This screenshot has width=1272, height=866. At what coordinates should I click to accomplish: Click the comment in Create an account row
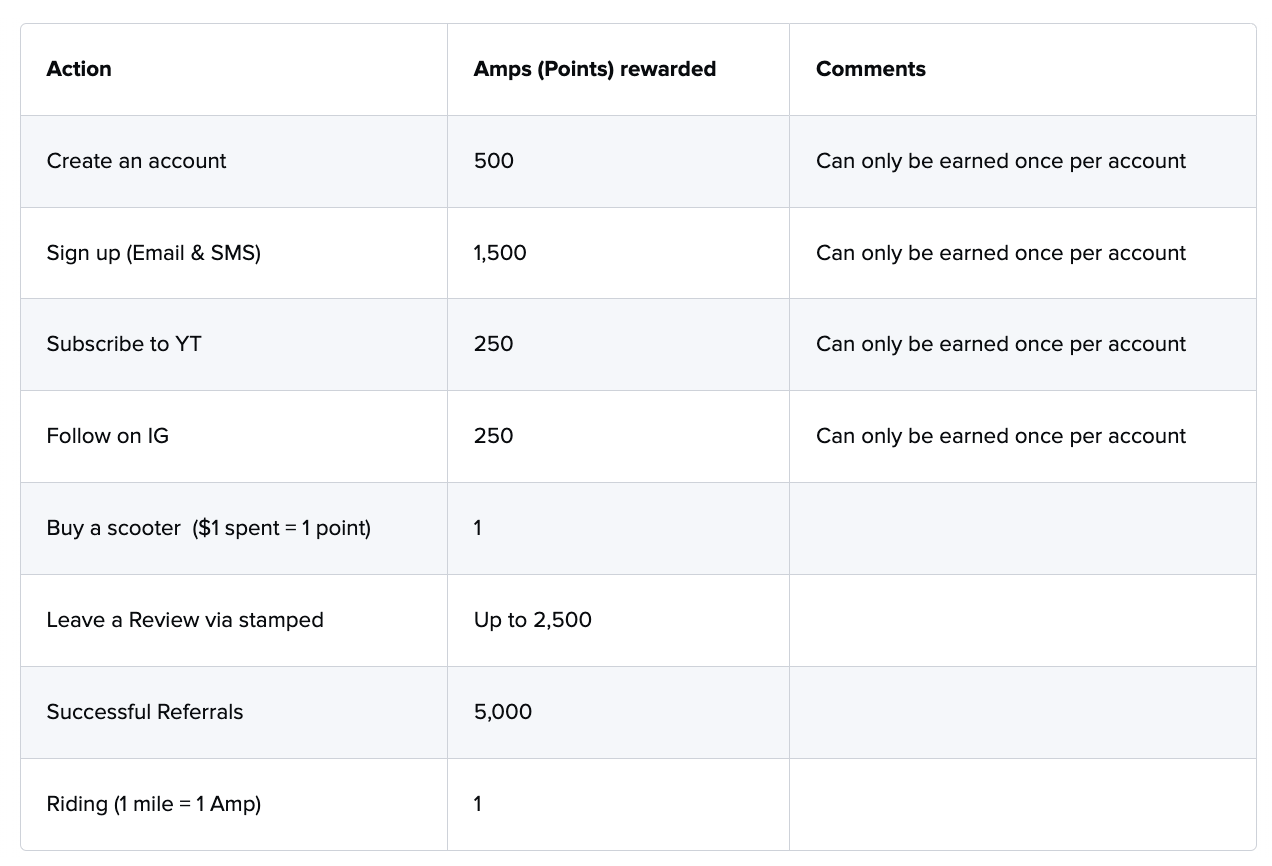[x=1000, y=161]
